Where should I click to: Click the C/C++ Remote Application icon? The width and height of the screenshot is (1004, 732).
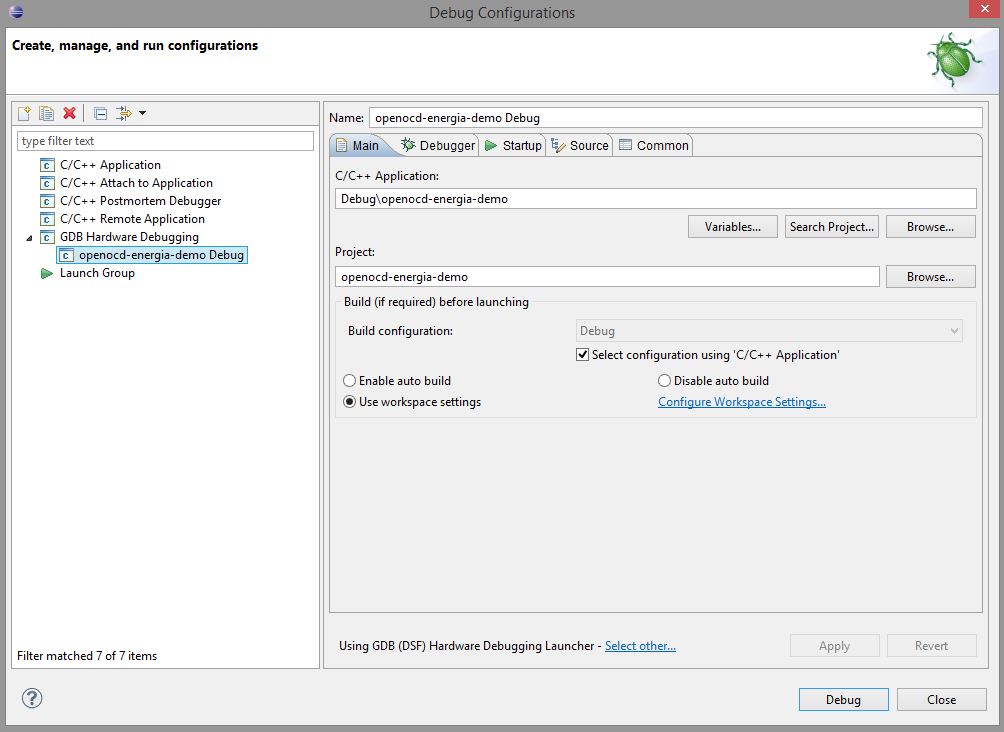(47, 219)
